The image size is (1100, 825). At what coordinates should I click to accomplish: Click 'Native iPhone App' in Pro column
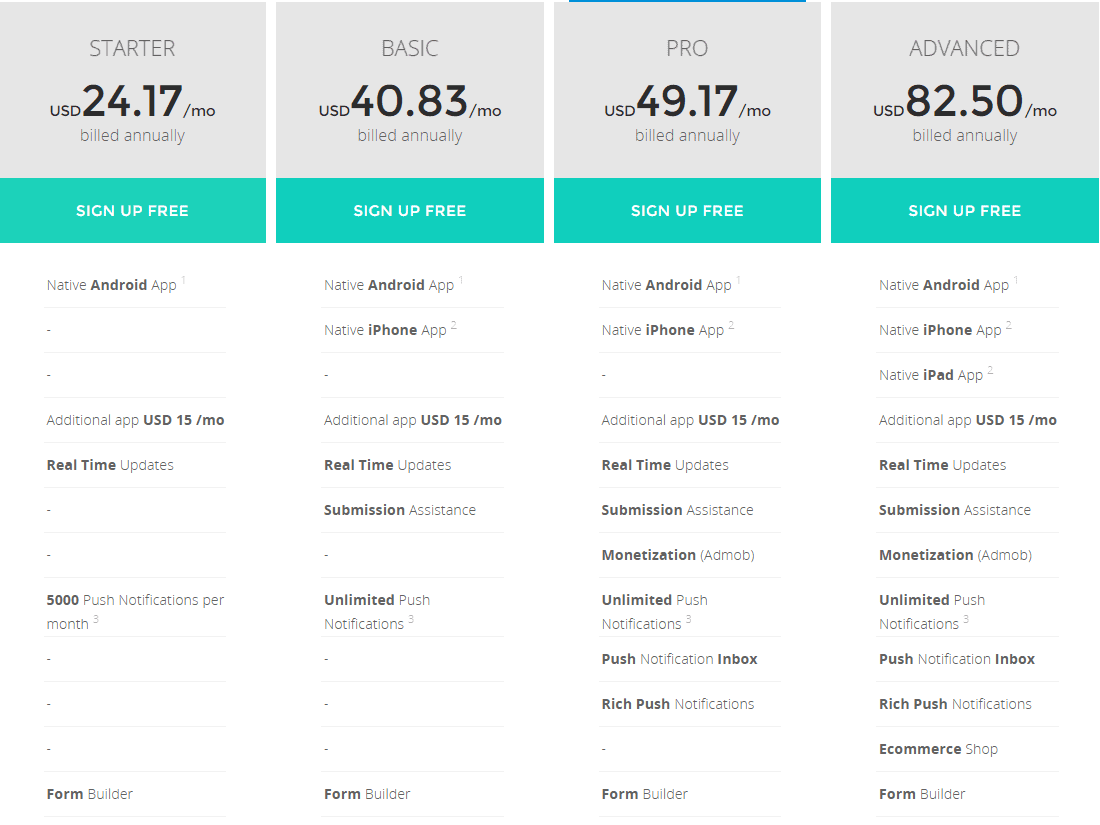point(662,330)
